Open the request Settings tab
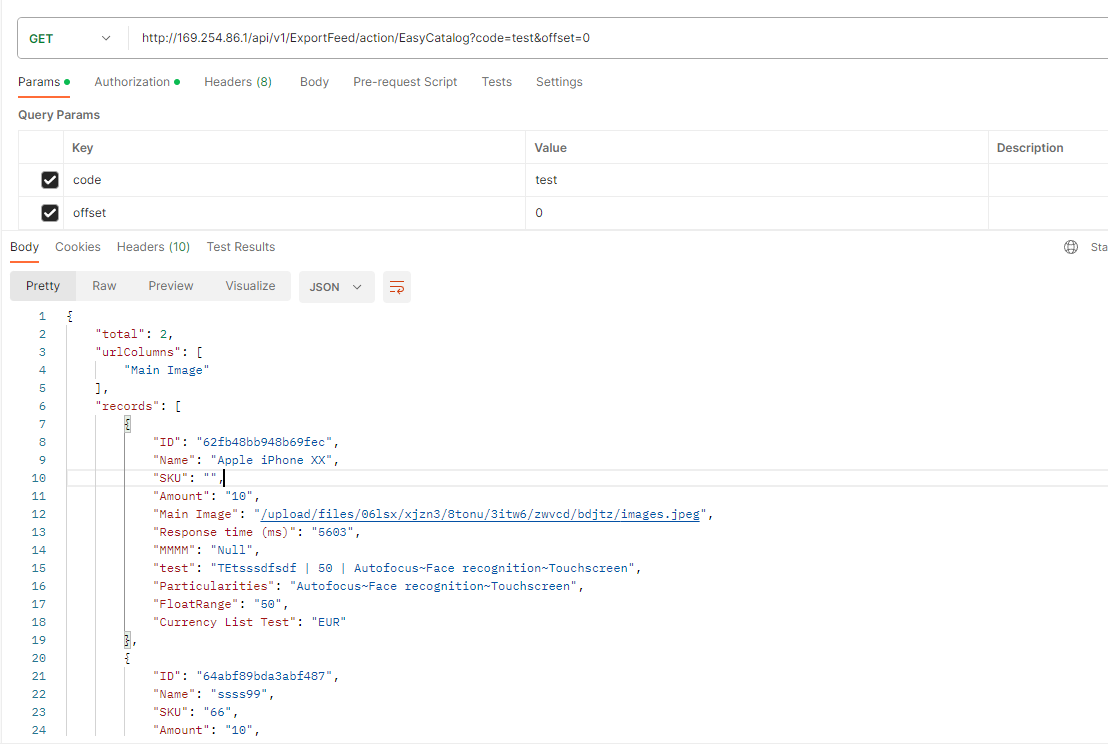This screenshot has height=749, width=1108. (559, 81)
